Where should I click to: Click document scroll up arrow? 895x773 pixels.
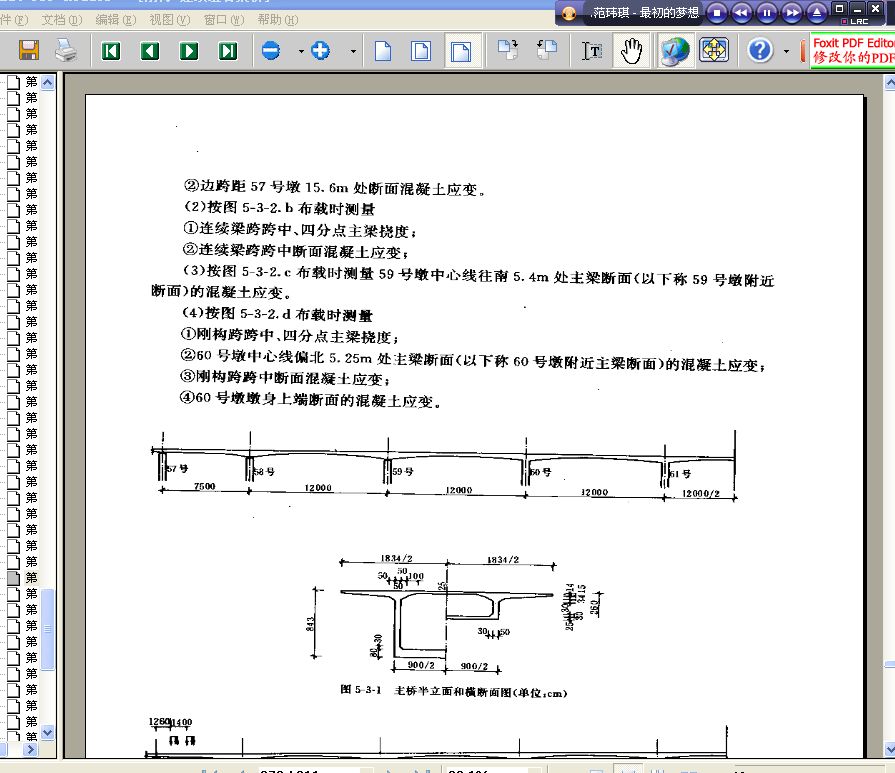(890, 83)
